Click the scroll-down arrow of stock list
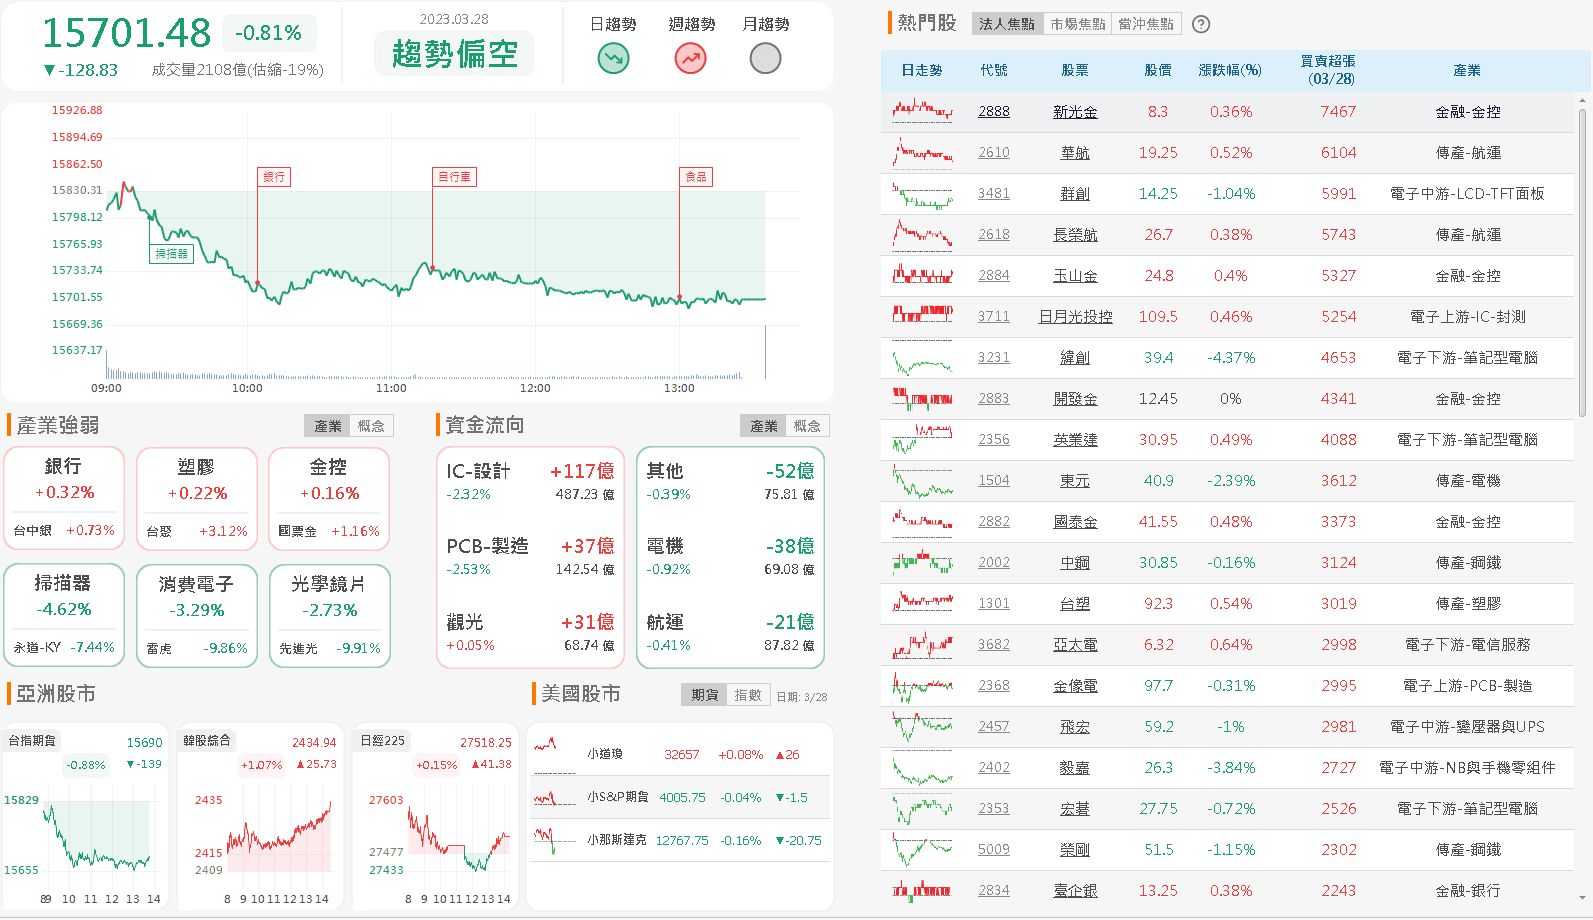Viewport: 1593px width, 920px height. point(1582,898)
